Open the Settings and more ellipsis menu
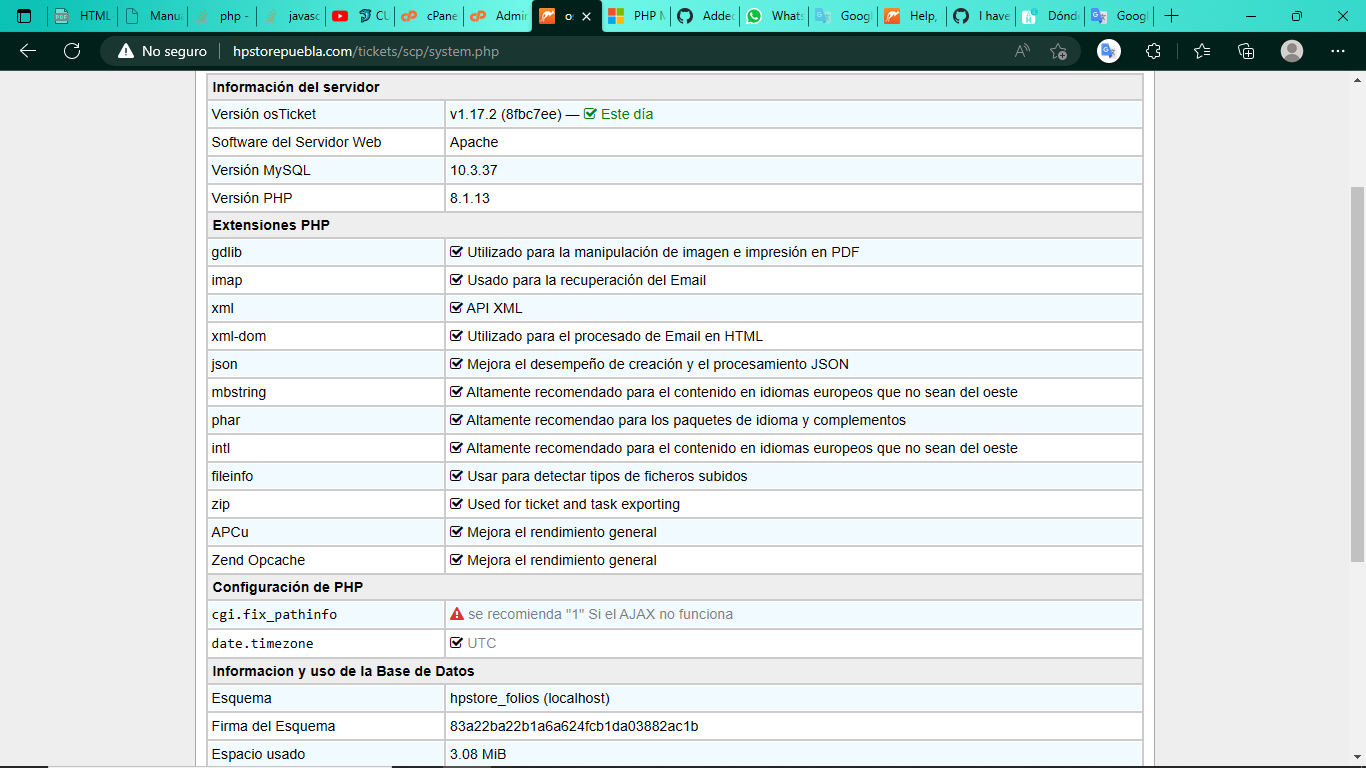The height and width of the screenshot is (768, 1366). pyautogui.click(x=1338, y=51)
